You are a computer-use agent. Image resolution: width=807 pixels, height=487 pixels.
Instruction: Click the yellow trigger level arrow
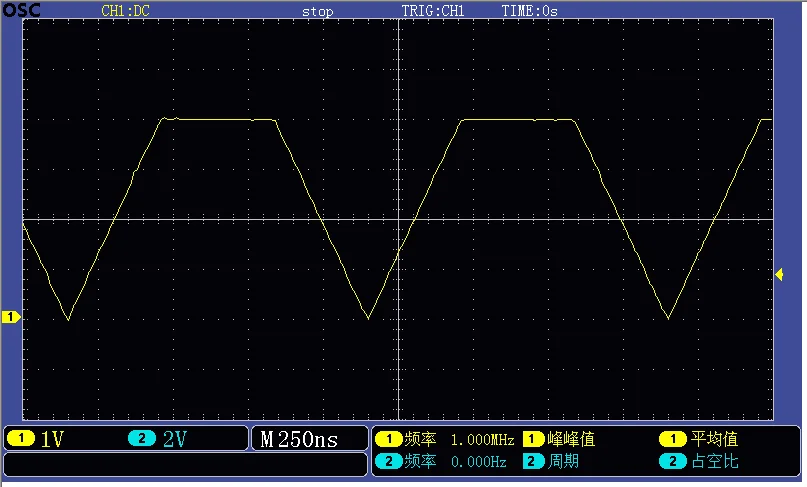coord(779,274)
